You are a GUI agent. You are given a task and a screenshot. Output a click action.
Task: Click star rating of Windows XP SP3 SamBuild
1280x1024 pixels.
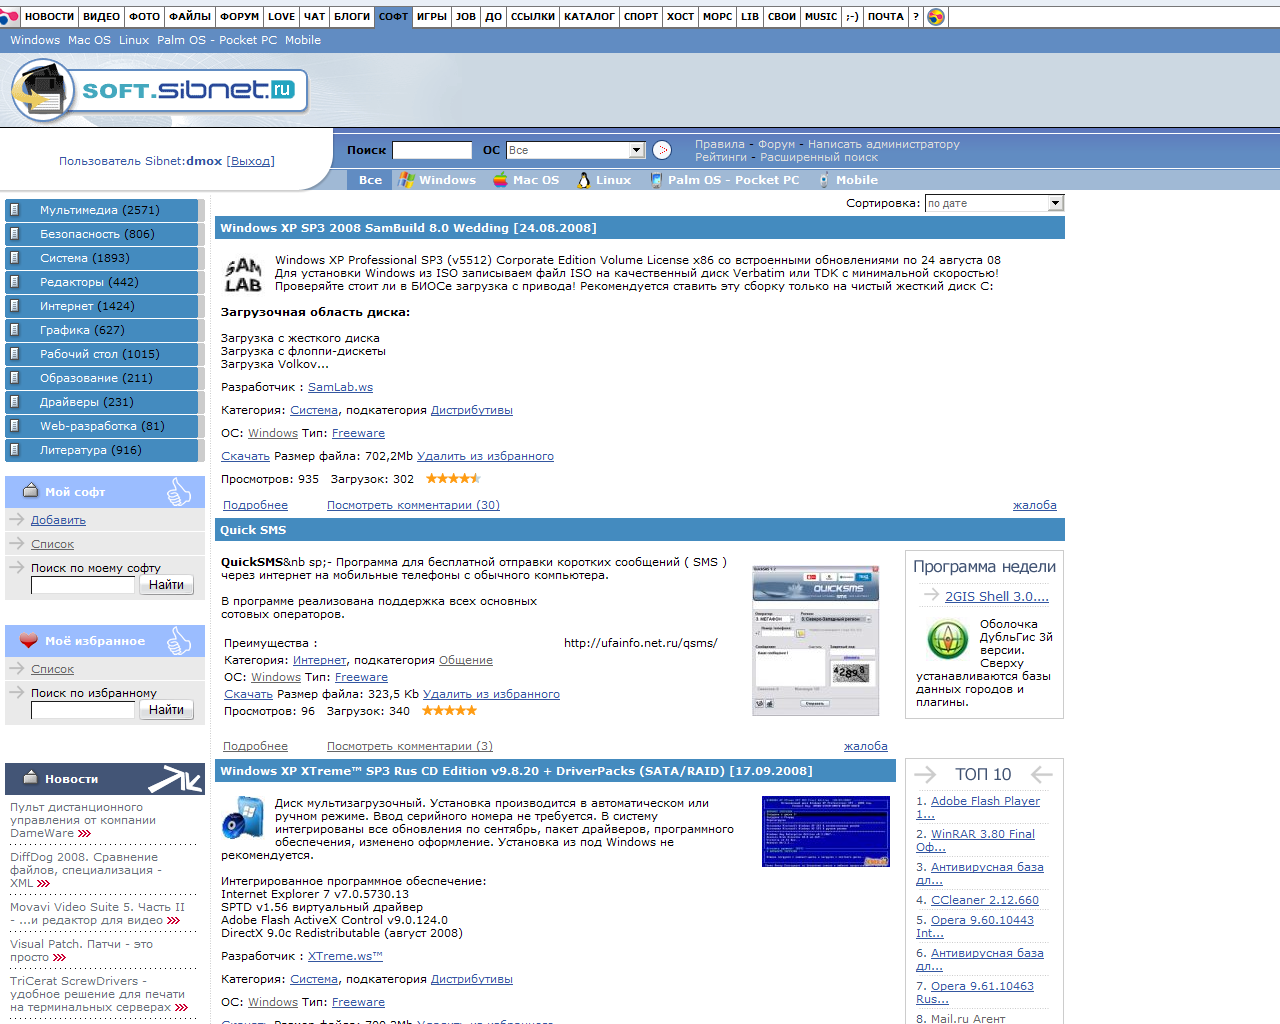click(453, 479)
